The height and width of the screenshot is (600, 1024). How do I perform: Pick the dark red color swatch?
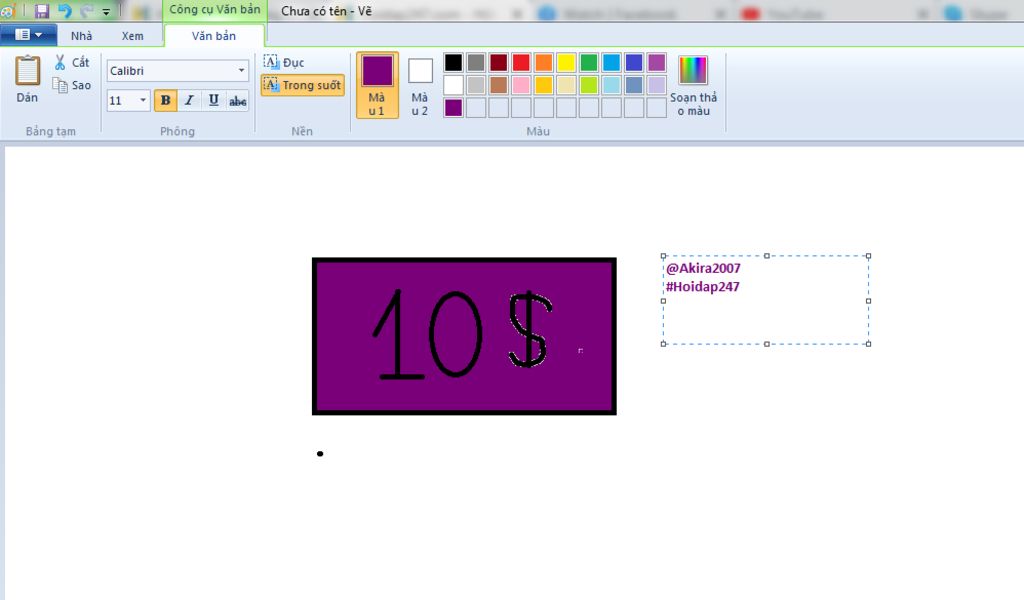(498, 62)
